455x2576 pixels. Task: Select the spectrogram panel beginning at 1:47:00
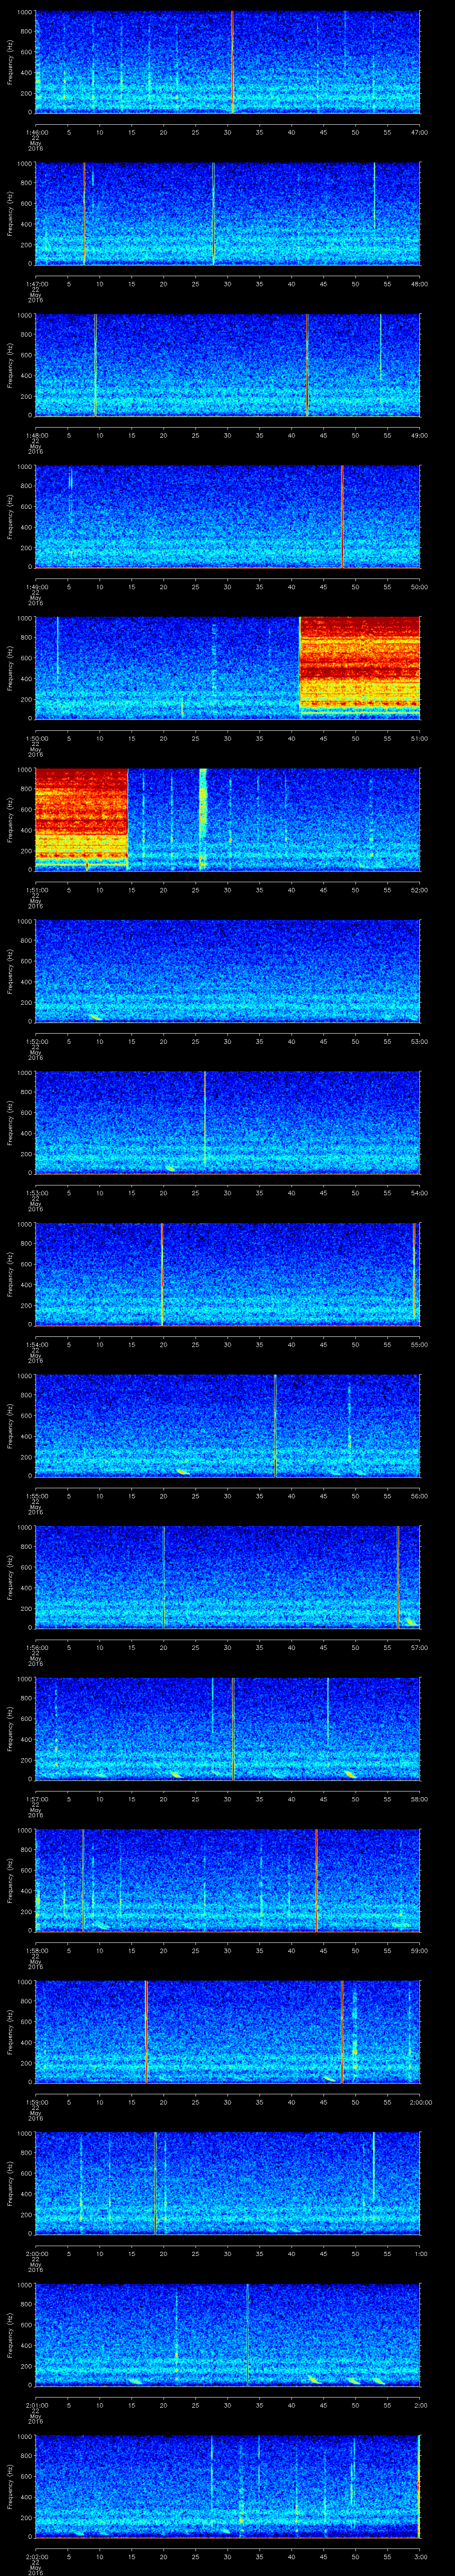[x=227, y=213]
